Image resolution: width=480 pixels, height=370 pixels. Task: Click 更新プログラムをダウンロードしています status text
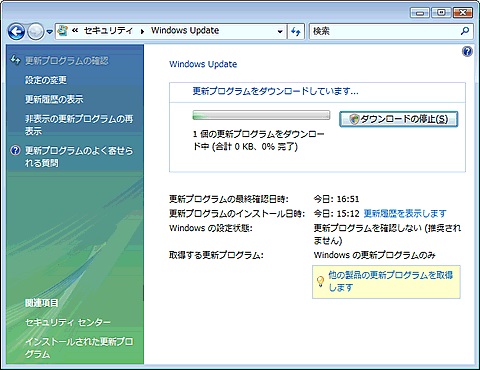(276, 91)
